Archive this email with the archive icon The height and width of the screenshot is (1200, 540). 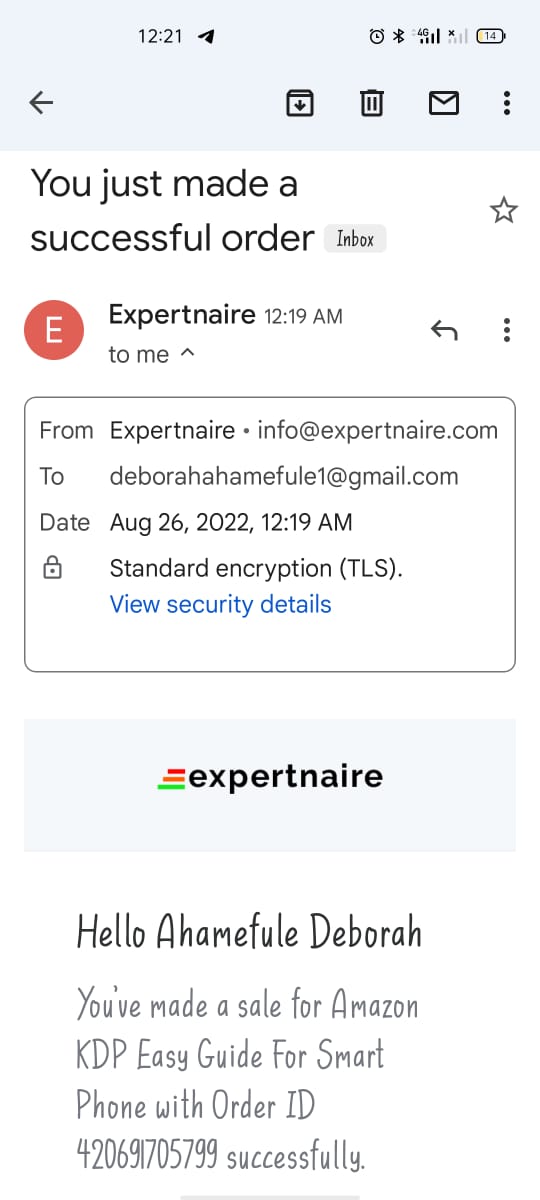point(300,102)
